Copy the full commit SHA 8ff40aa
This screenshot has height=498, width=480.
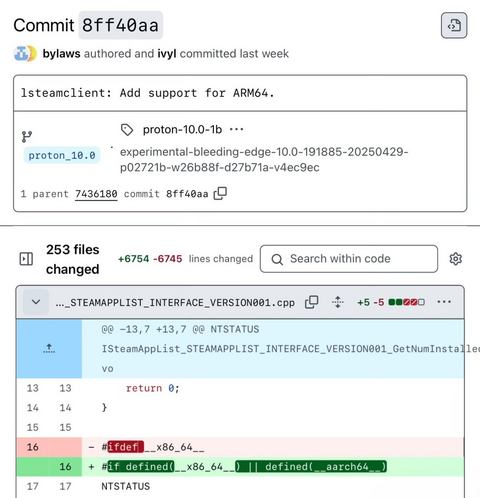pyautogui.click(x=220, y=193)
